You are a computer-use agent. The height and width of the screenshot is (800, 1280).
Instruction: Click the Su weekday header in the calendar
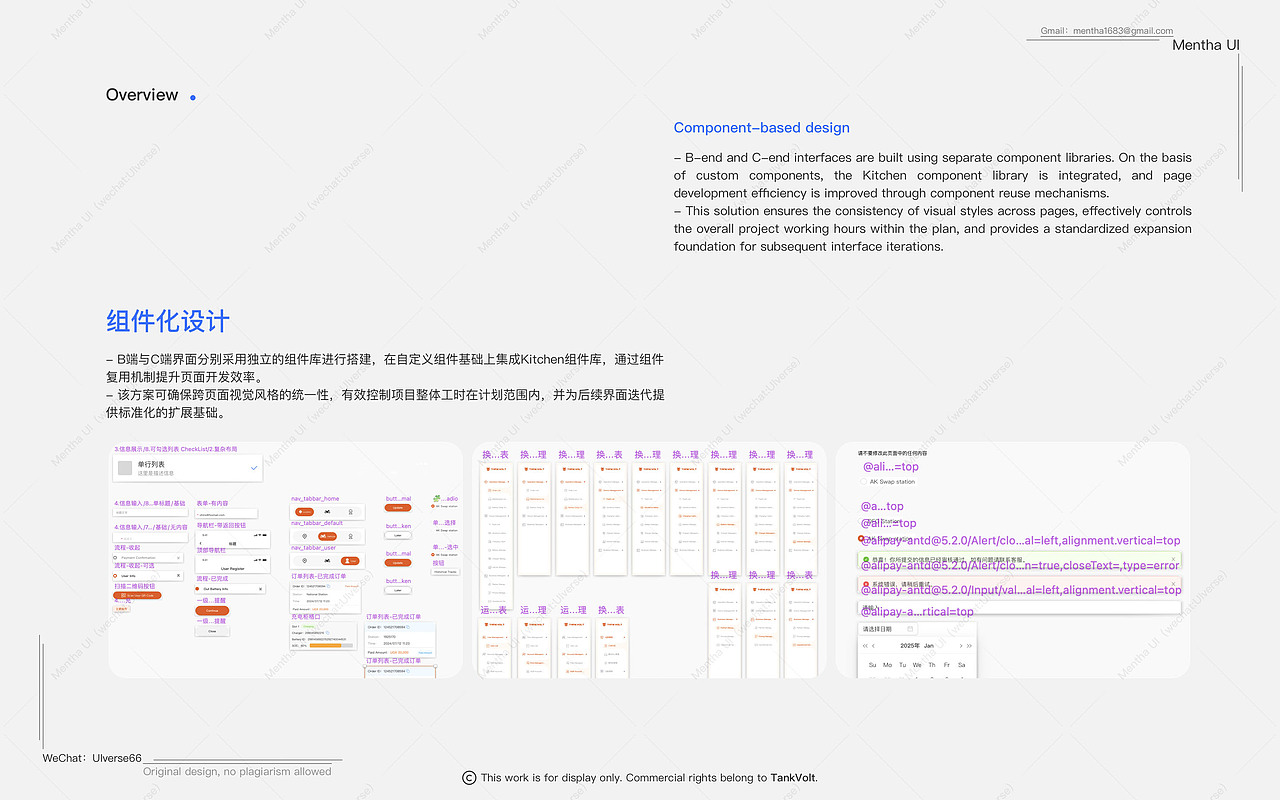pos(873,665)
